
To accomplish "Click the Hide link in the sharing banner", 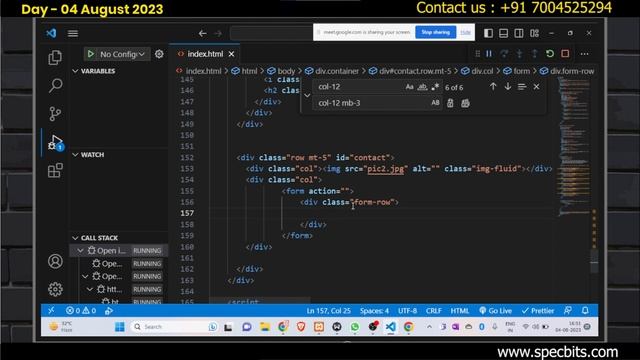I will [465, 32].
